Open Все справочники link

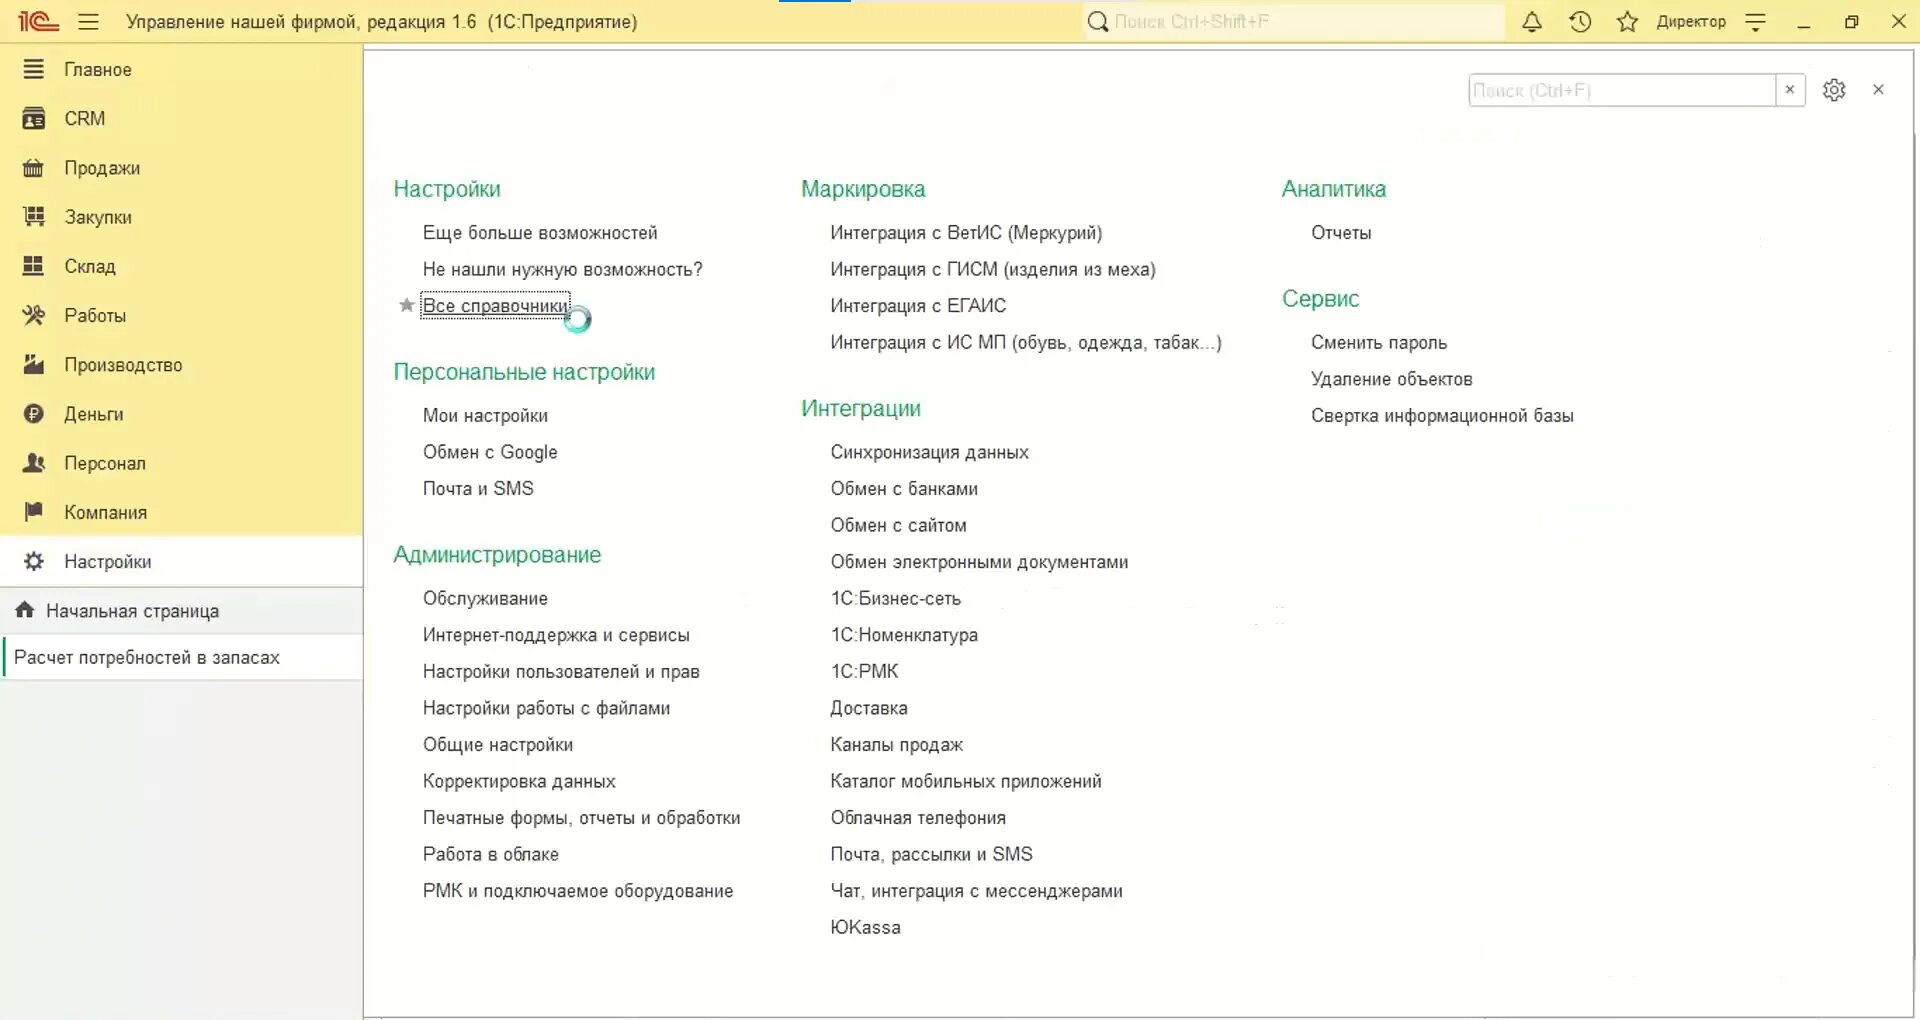pyautogui.click(x=495, y=305)
